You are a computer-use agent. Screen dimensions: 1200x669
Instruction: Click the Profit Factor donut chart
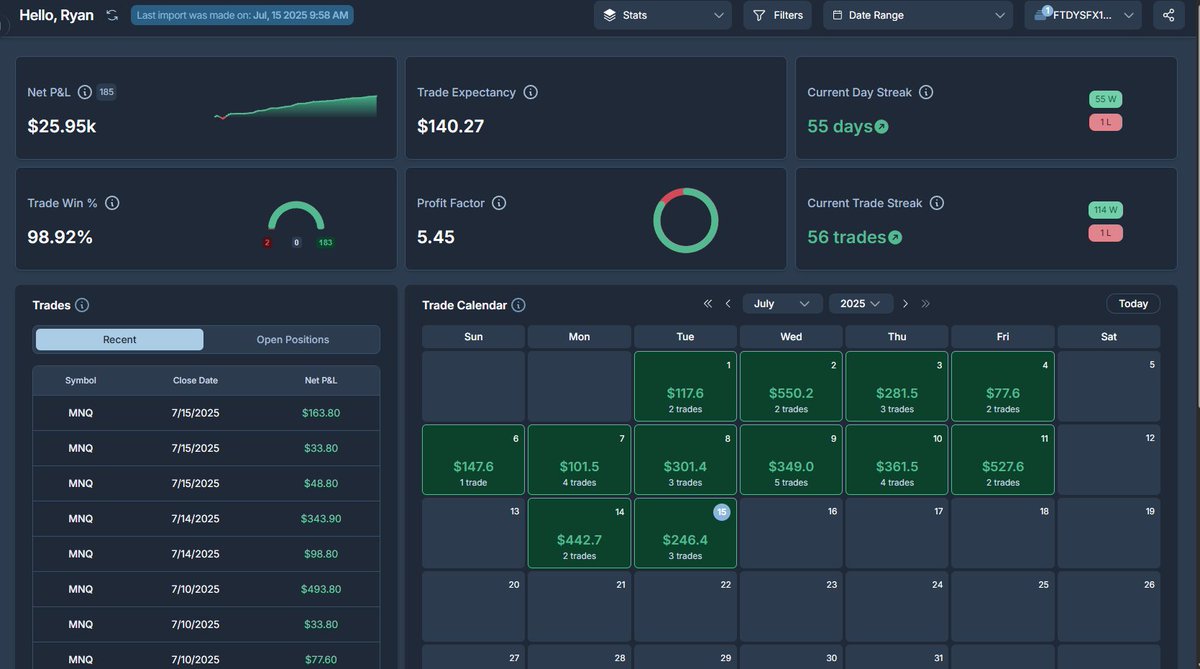(686, 220)
